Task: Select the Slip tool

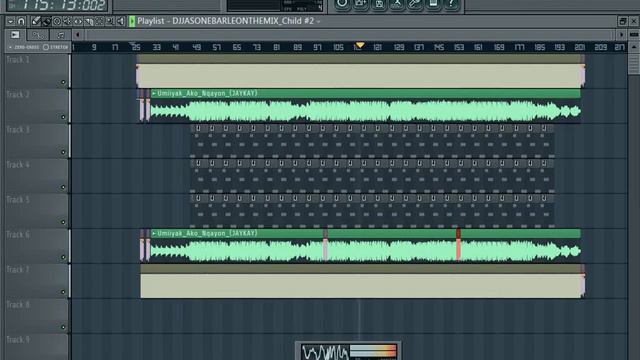Action: (78, 21)
